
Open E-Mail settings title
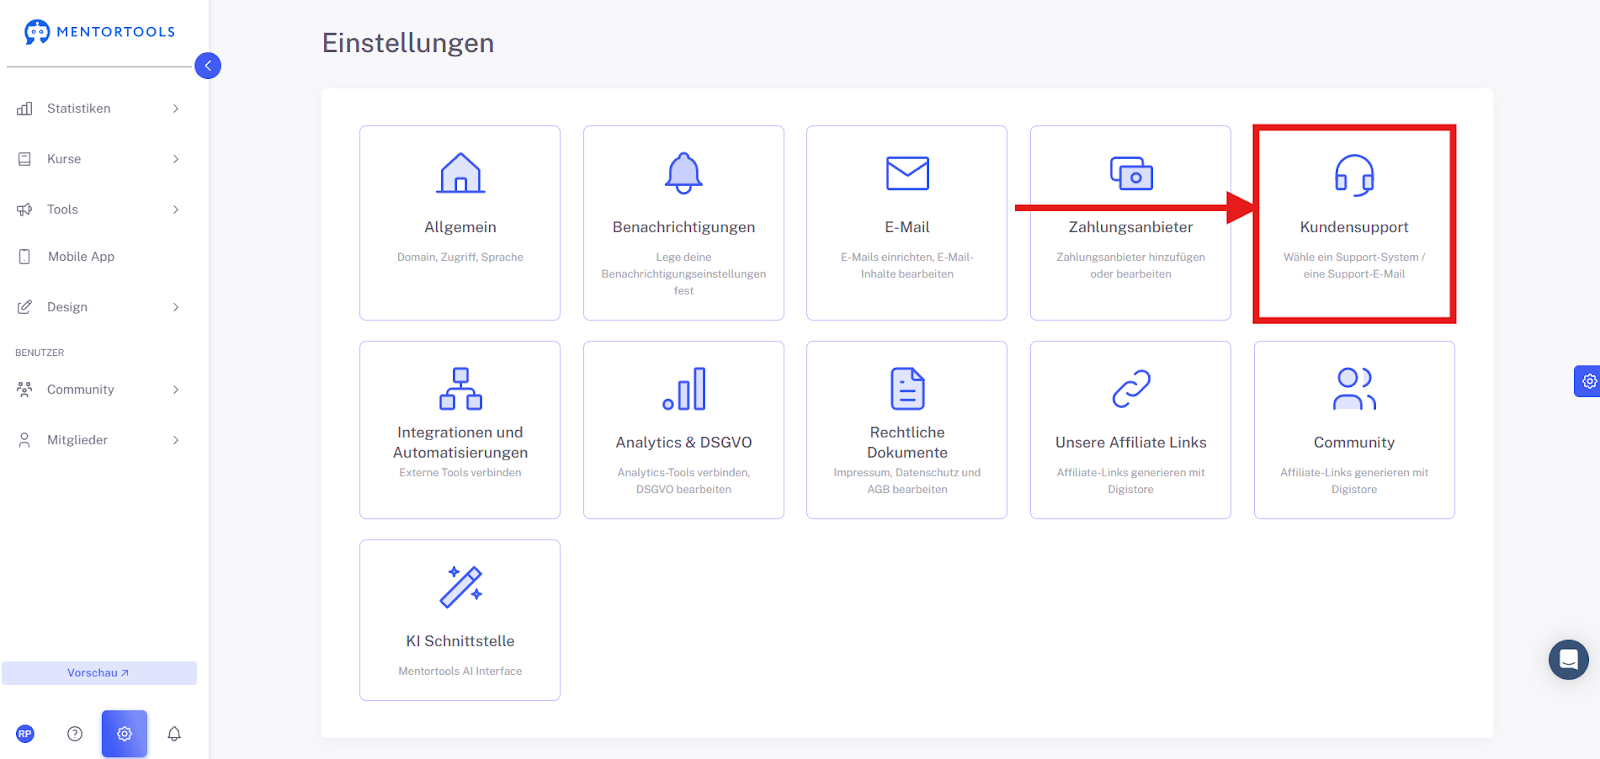907,227
